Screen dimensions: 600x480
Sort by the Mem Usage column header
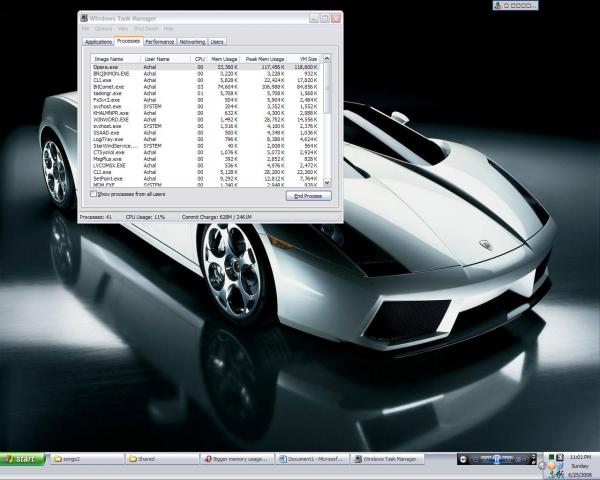223,59
